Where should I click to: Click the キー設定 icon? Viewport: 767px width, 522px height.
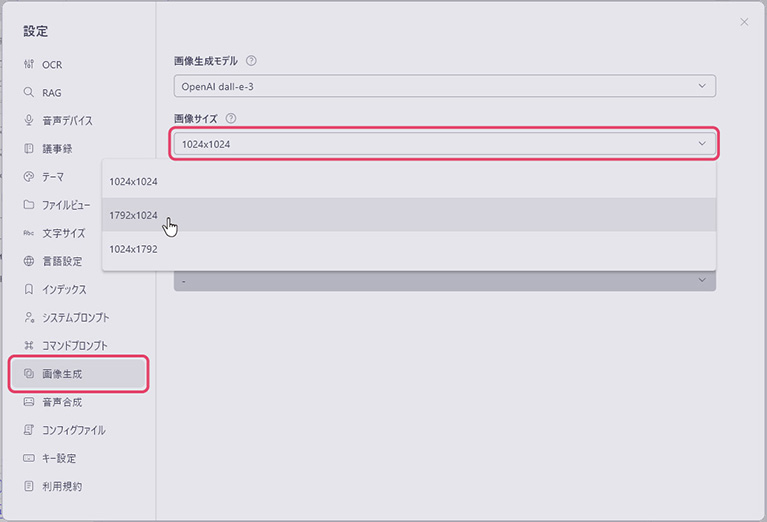29,458
